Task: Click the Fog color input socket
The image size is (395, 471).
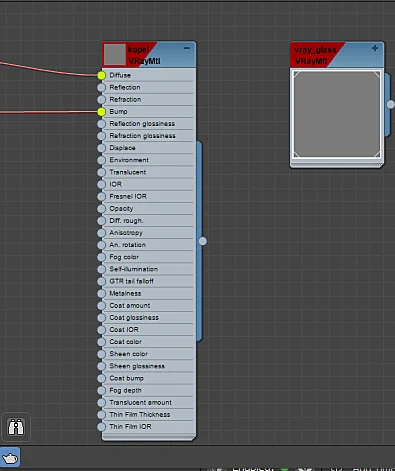Action: (102, 257)
